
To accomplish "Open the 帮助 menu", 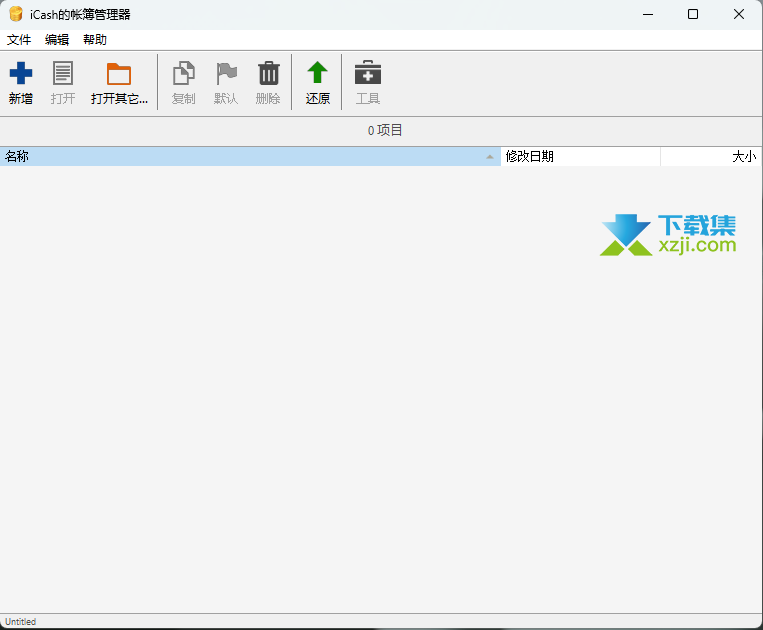I will (x=95, y=39).
